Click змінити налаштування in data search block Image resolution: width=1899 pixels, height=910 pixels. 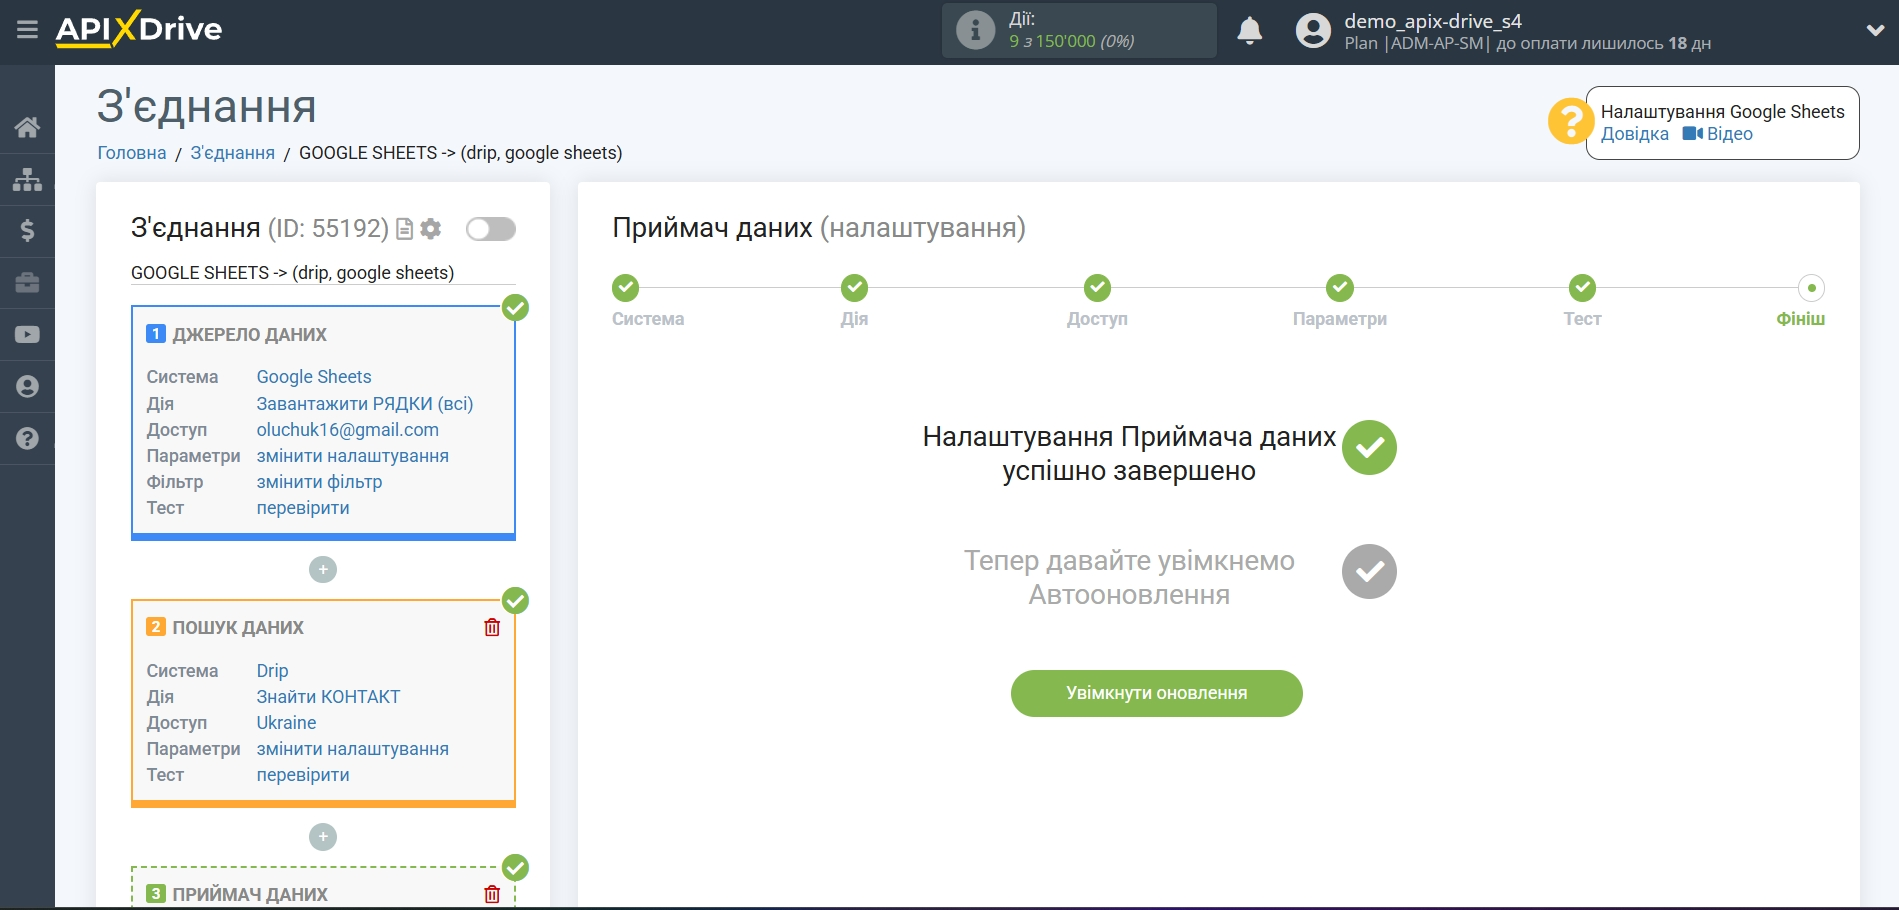[x=353, y=749]
